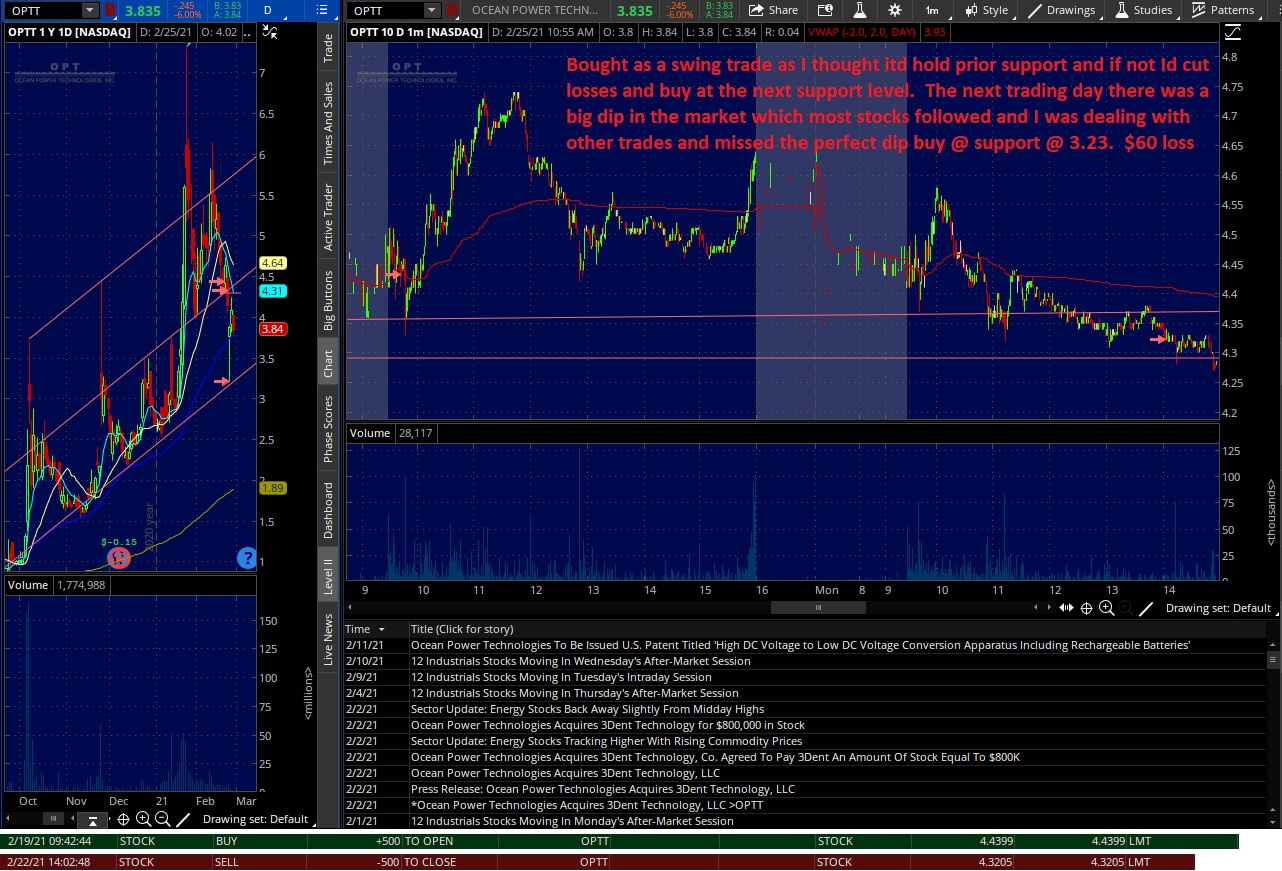Open the 1m timeframe selector
Screen dimensions: 1282x871
pos(932,10)
